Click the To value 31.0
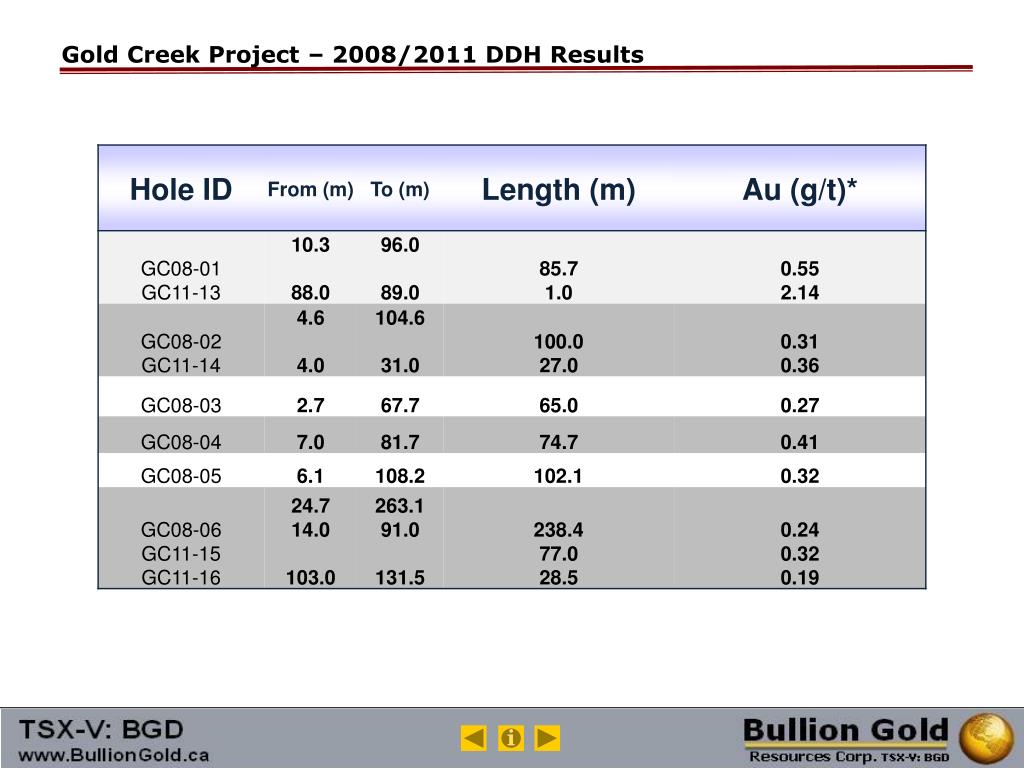 point(400,365)
